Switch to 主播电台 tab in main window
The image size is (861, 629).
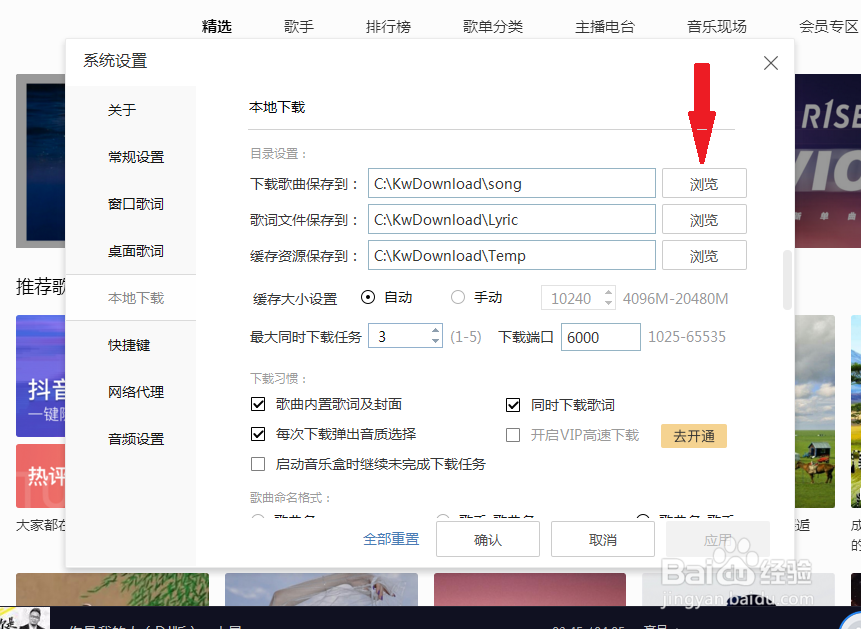click(605, 26)
